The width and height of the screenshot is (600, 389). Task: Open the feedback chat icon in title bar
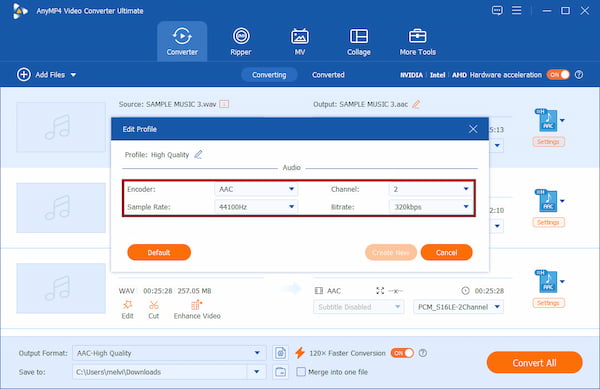pos(497,10)
